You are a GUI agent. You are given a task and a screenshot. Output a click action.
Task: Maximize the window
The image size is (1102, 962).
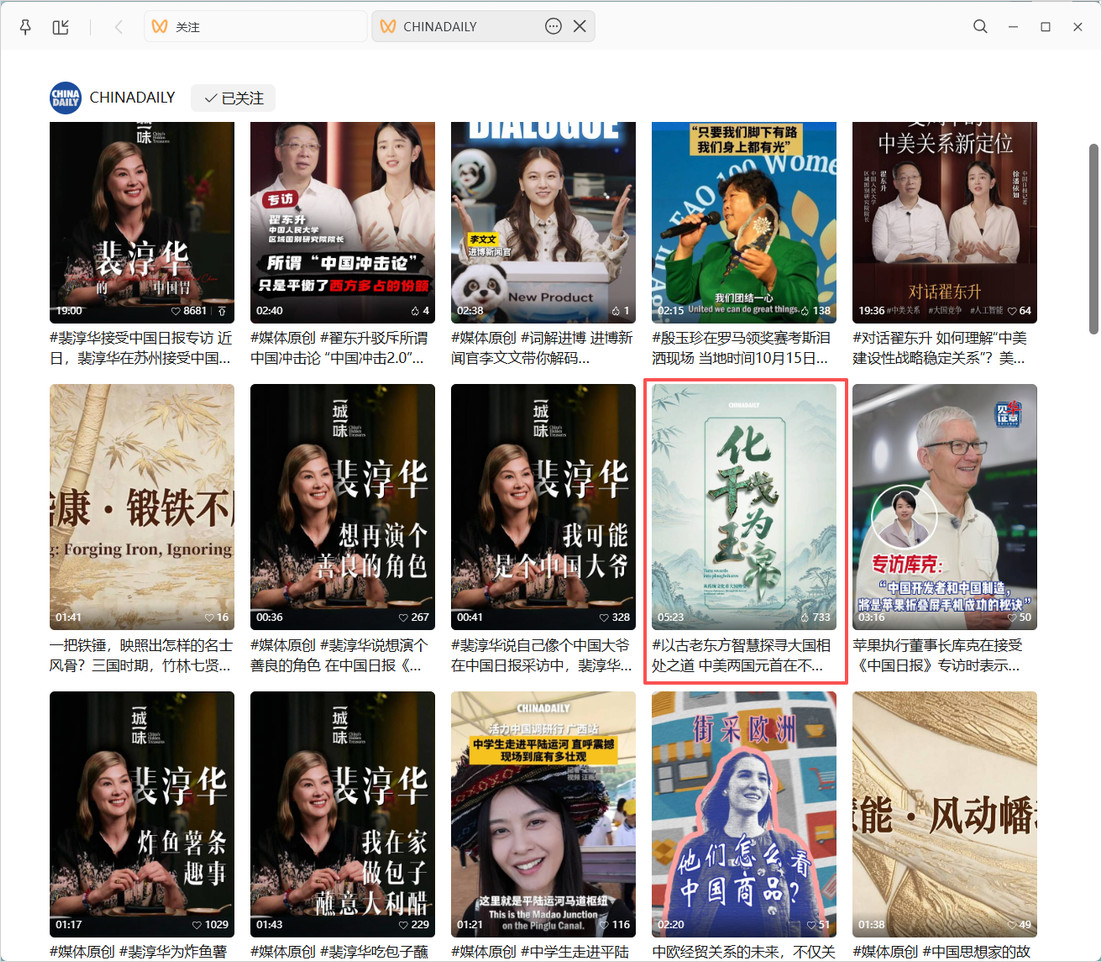pyautogui.click(x=1046, y=27)
